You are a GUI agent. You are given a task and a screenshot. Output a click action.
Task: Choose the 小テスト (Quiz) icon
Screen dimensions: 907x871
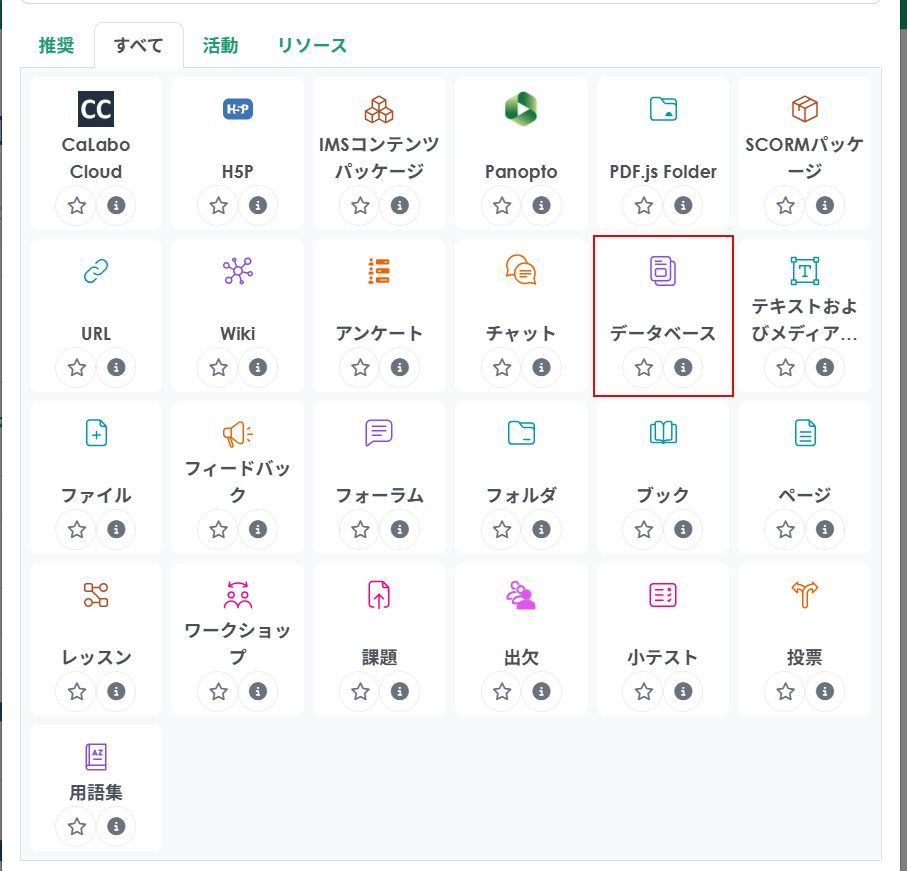[663, 595]
